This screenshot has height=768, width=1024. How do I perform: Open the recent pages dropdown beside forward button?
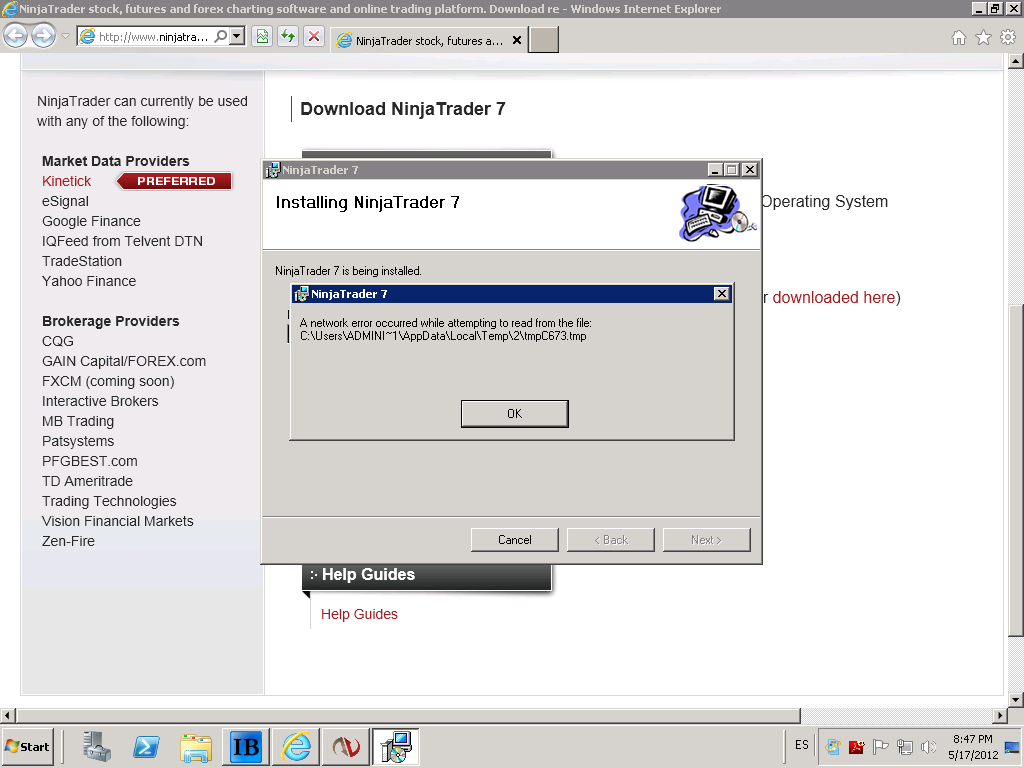tap(65, 37)
